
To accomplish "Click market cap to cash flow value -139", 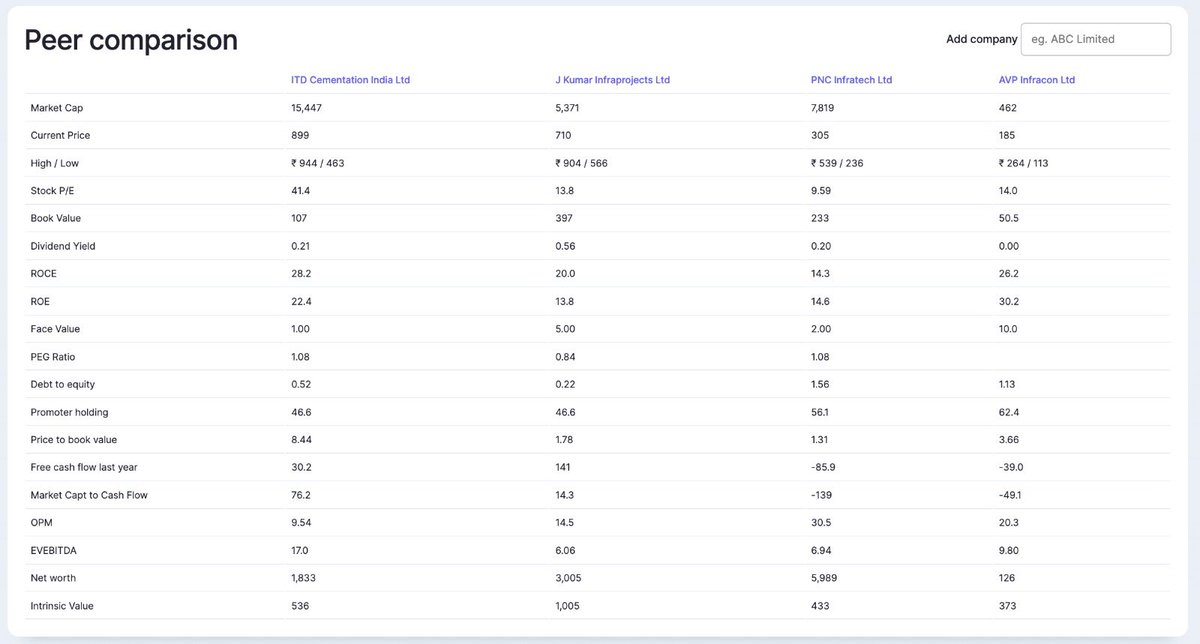I will 822,495.
